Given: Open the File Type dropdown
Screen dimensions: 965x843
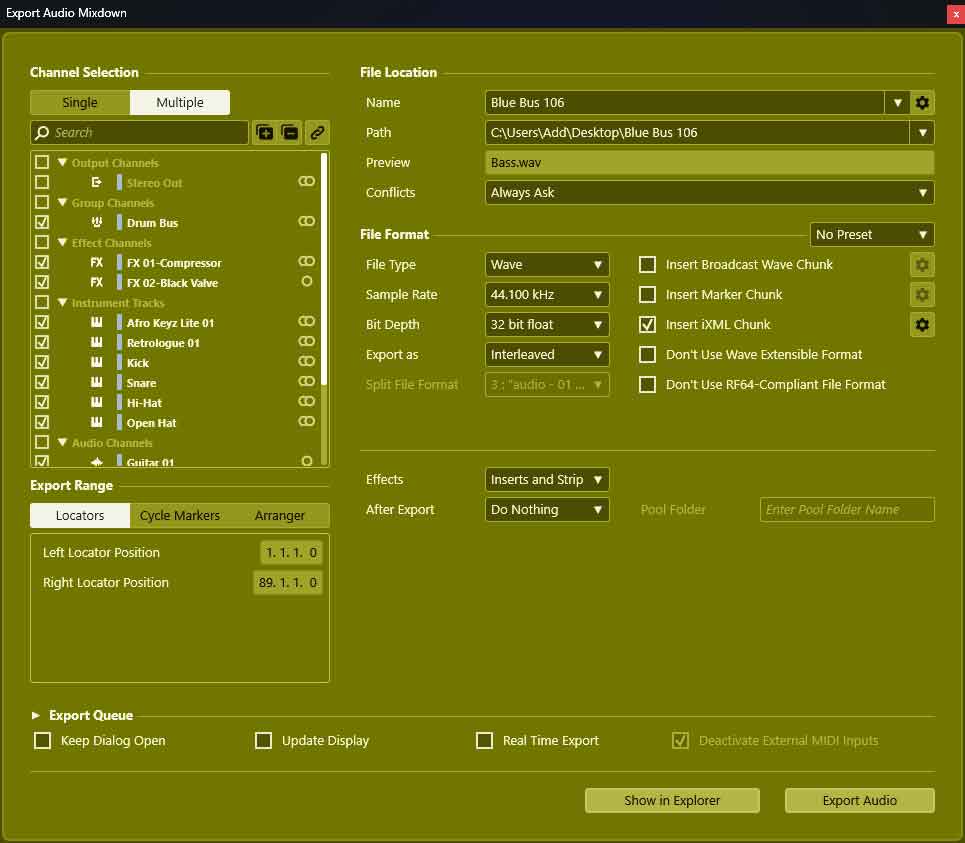Looking at the screenshot, I should 548,264.
